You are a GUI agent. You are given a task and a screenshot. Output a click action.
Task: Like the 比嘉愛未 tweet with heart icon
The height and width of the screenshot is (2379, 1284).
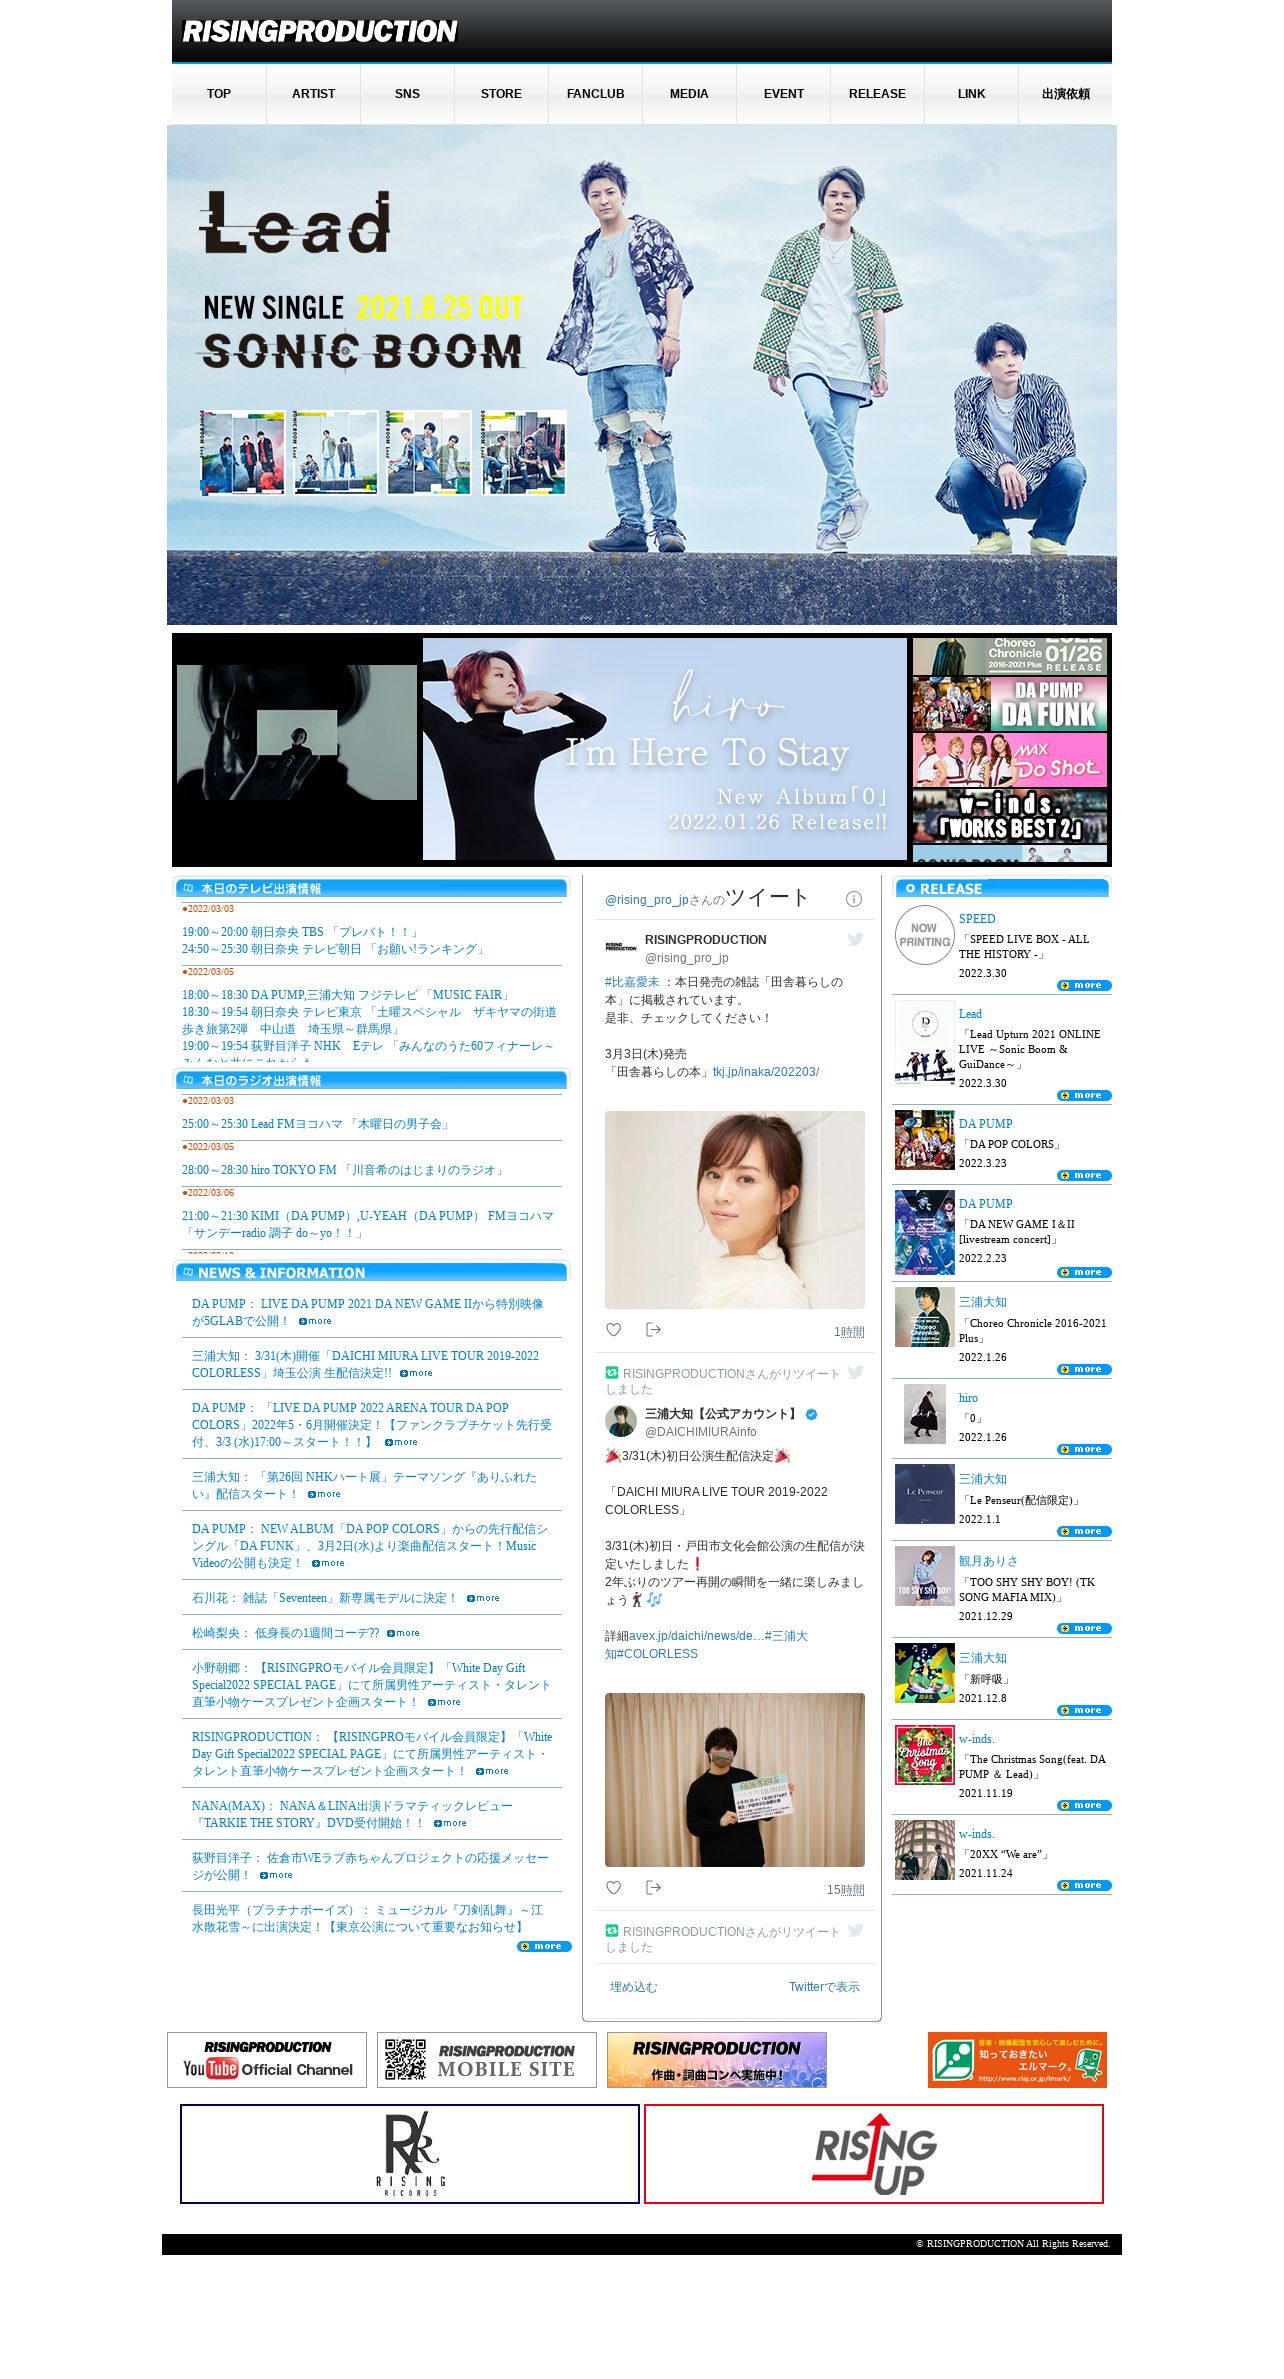[x=614, y=1329]
